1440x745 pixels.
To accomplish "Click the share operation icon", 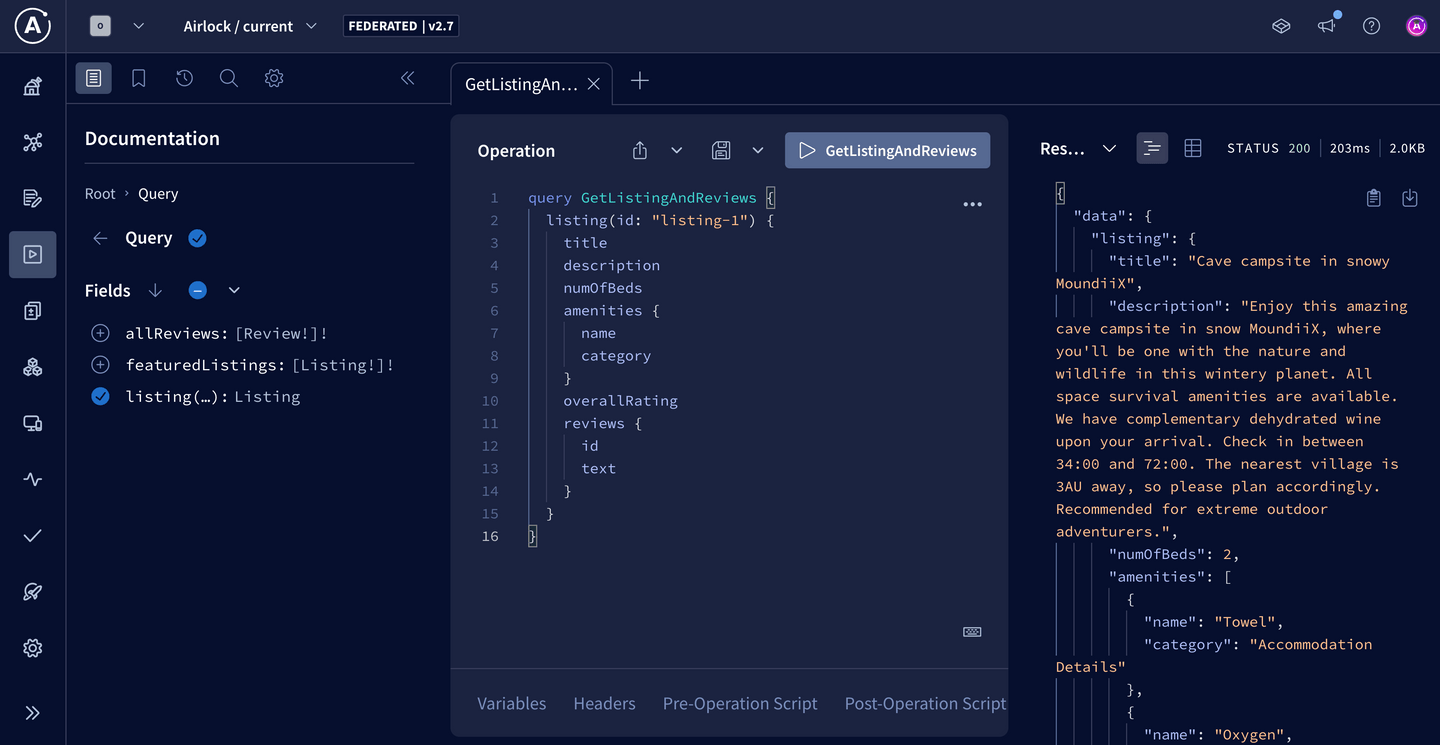I will tap(640, 151).
